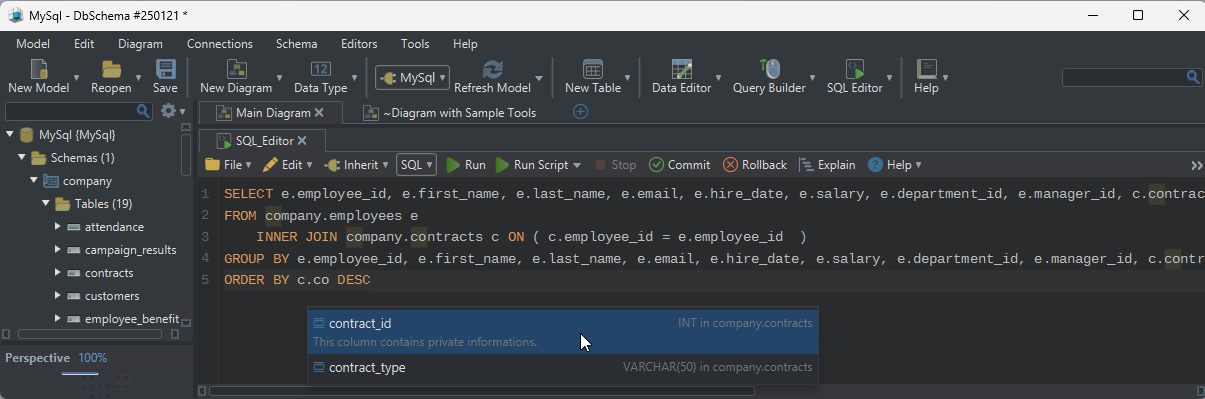Close the SQL_Editor tab

[x=302, y=140]
